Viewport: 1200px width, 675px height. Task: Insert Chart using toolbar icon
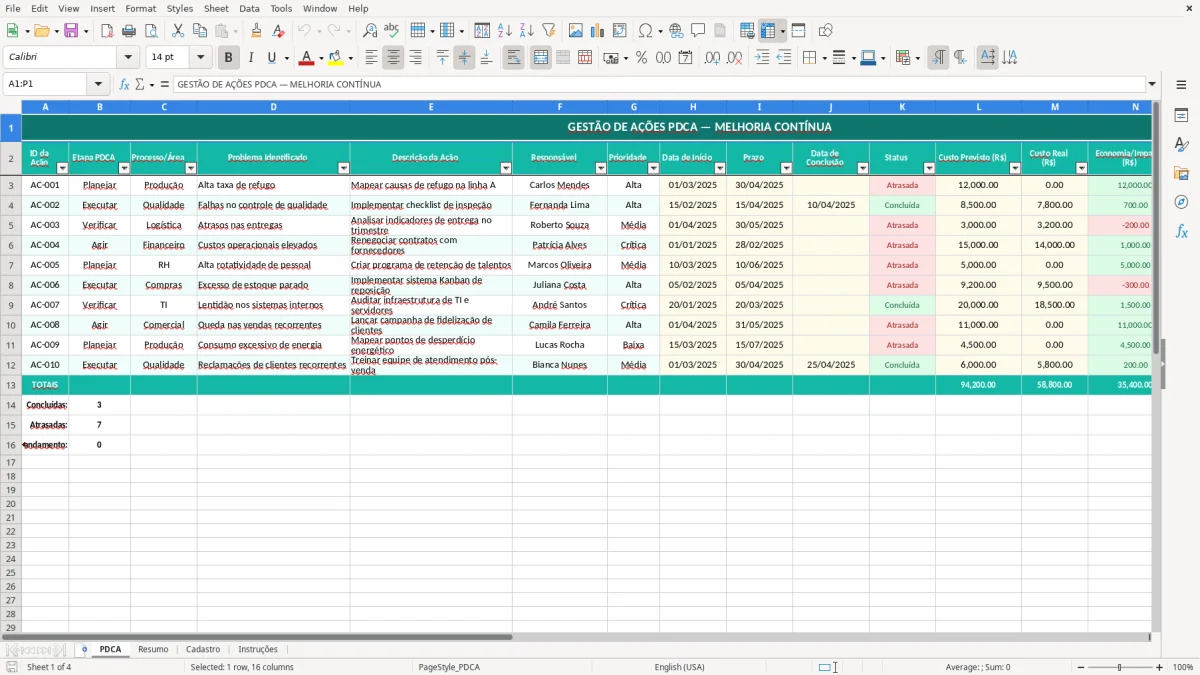[598, 31]
